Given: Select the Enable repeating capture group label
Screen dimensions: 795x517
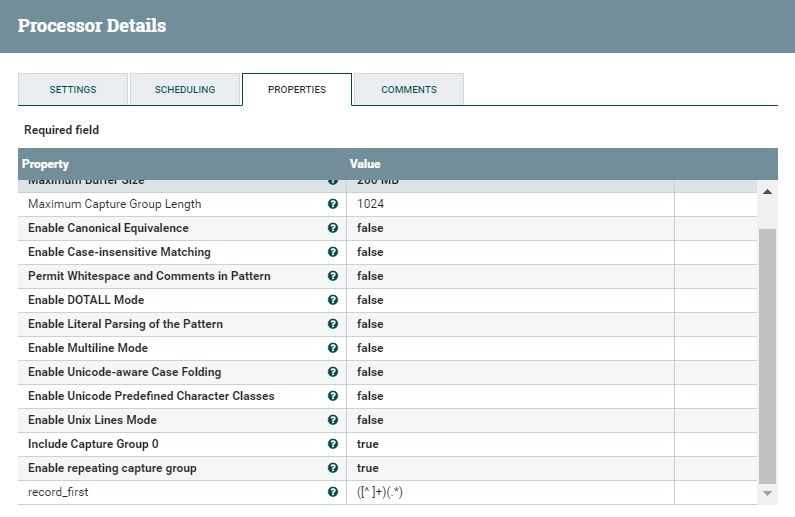Looking at the screenshot, I should (112, 468).
